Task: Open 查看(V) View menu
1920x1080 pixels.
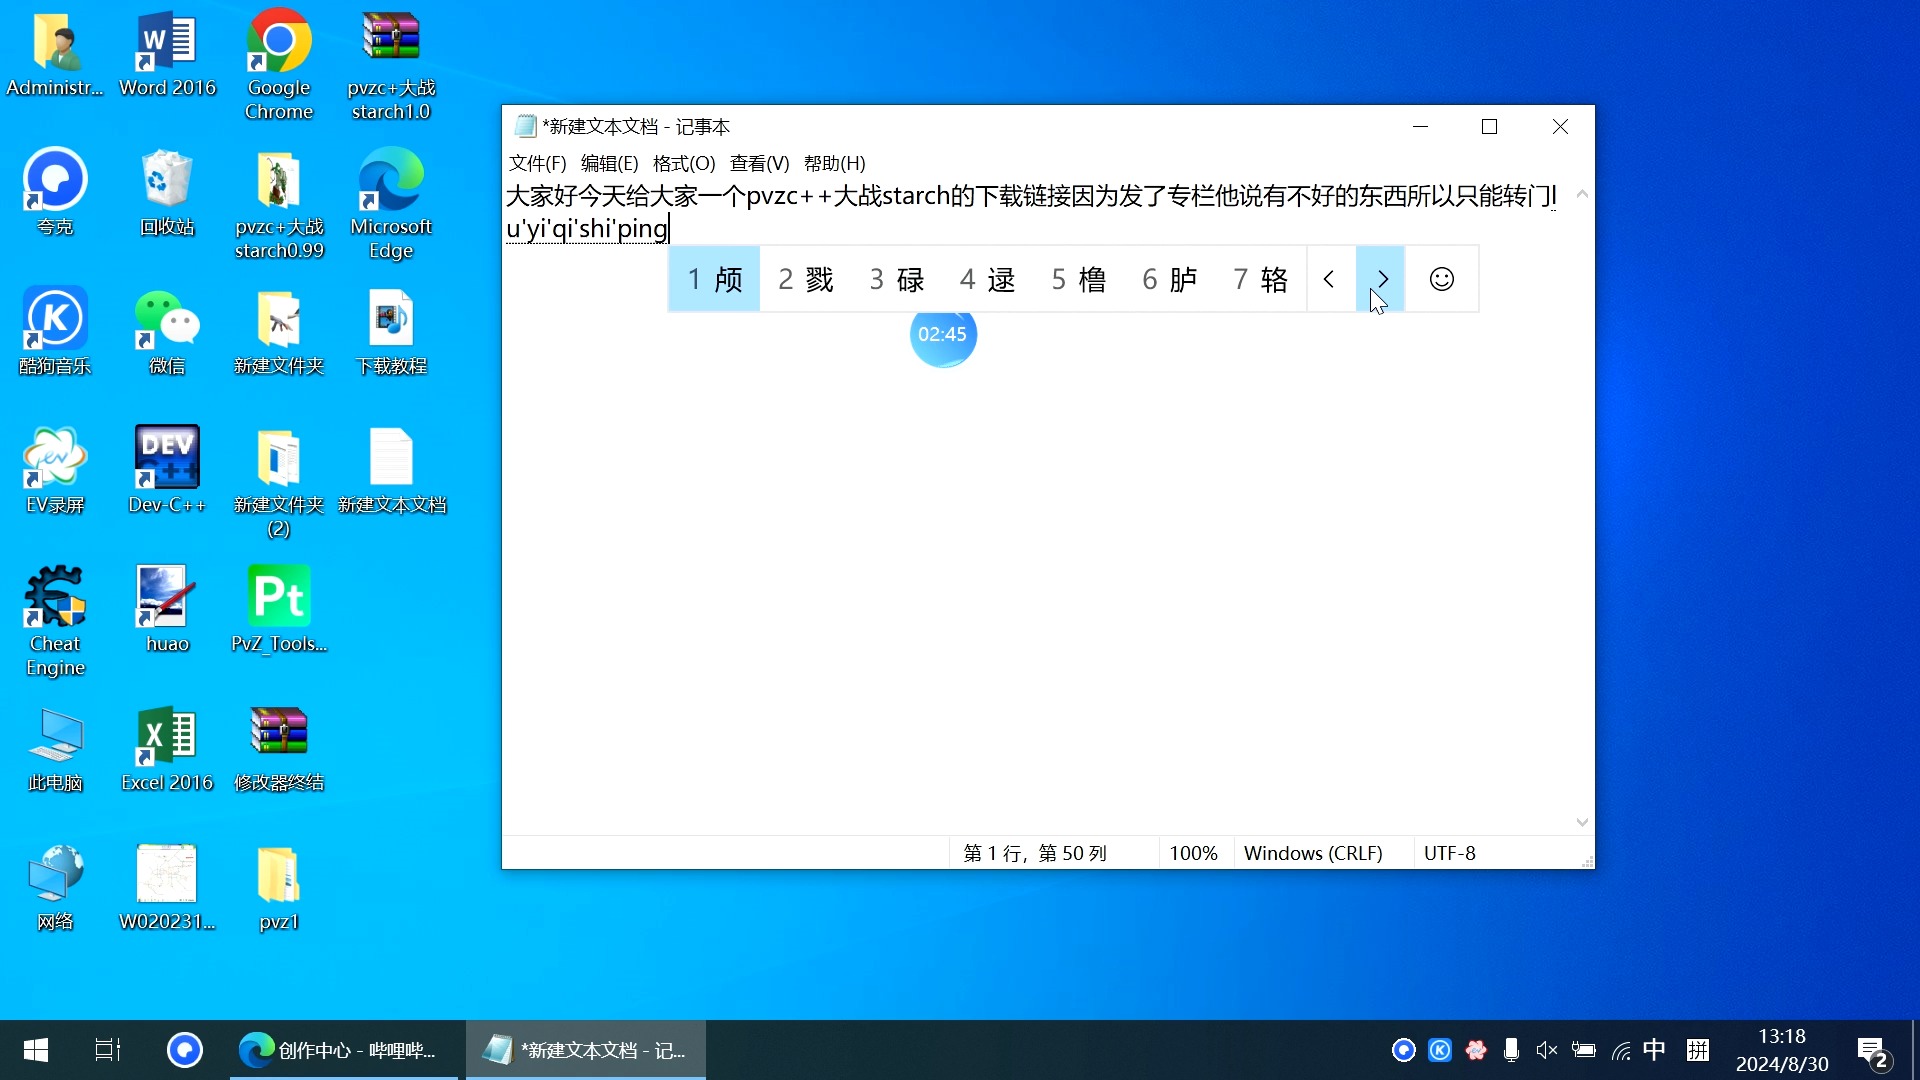Action: pyautogui.click(x=756, y=162)
